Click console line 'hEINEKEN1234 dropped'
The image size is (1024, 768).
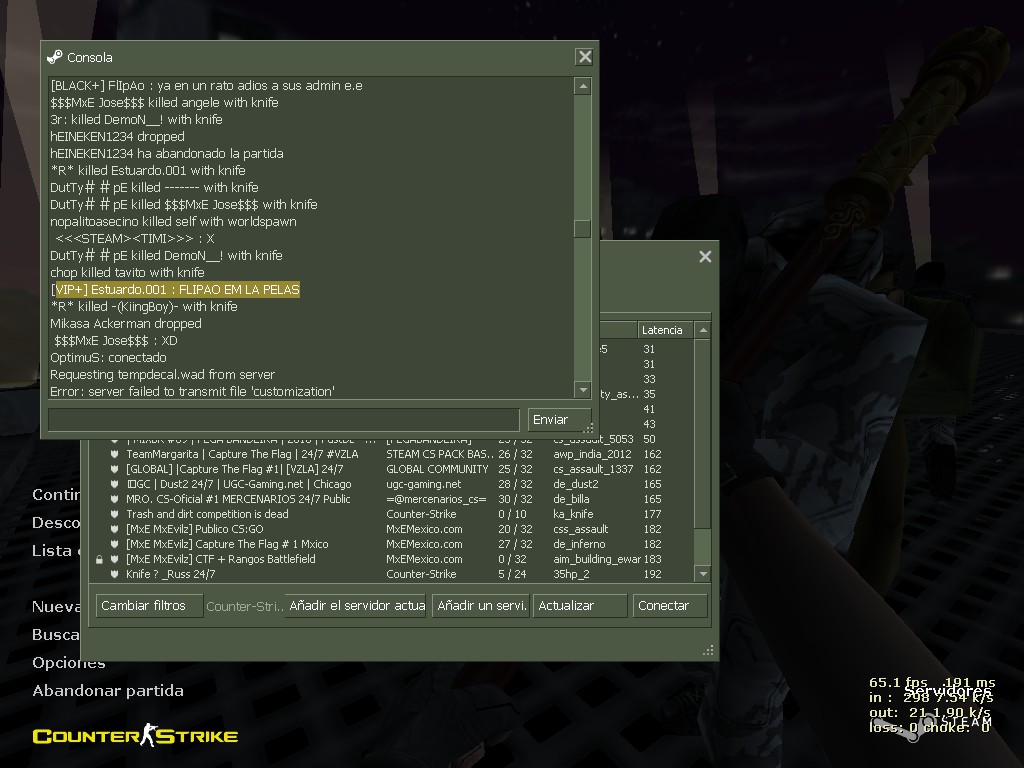[x=118, y=136]
